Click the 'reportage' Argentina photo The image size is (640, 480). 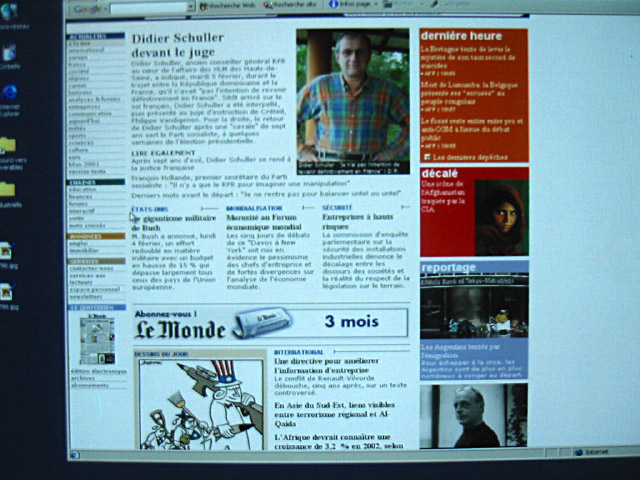(474, 306)
